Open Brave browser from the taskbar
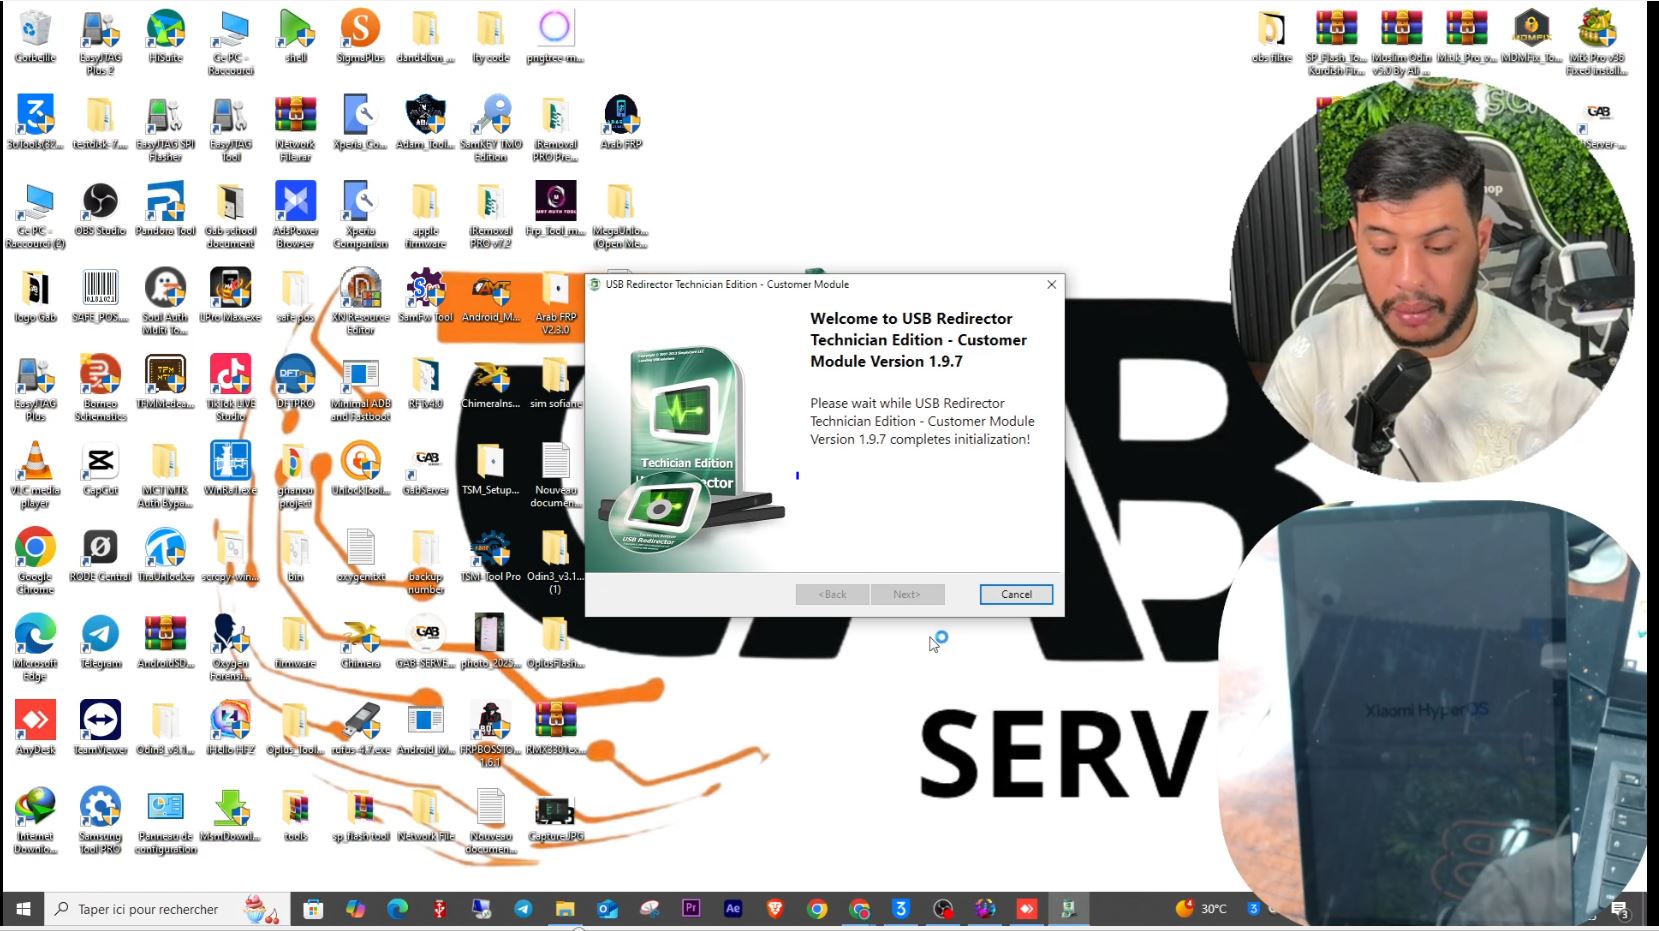 [775, 909]
